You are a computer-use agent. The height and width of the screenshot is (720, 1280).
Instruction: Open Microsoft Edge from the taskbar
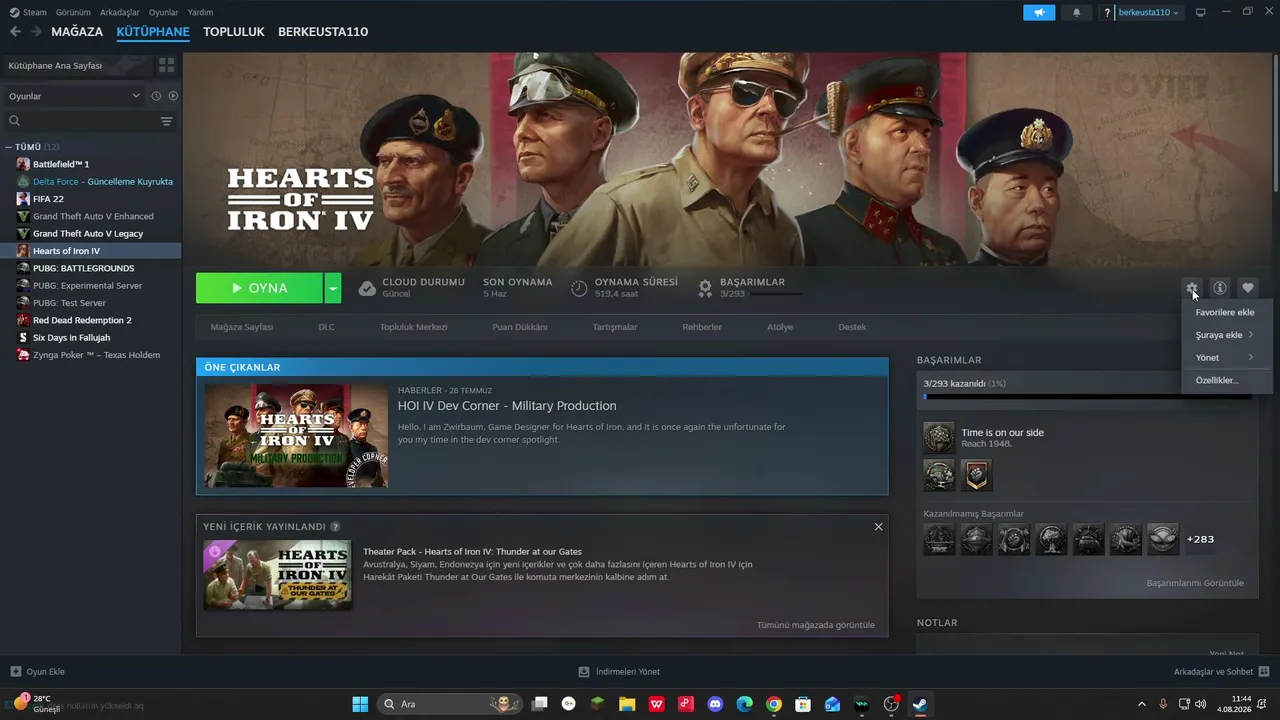[x=744, y=704]
